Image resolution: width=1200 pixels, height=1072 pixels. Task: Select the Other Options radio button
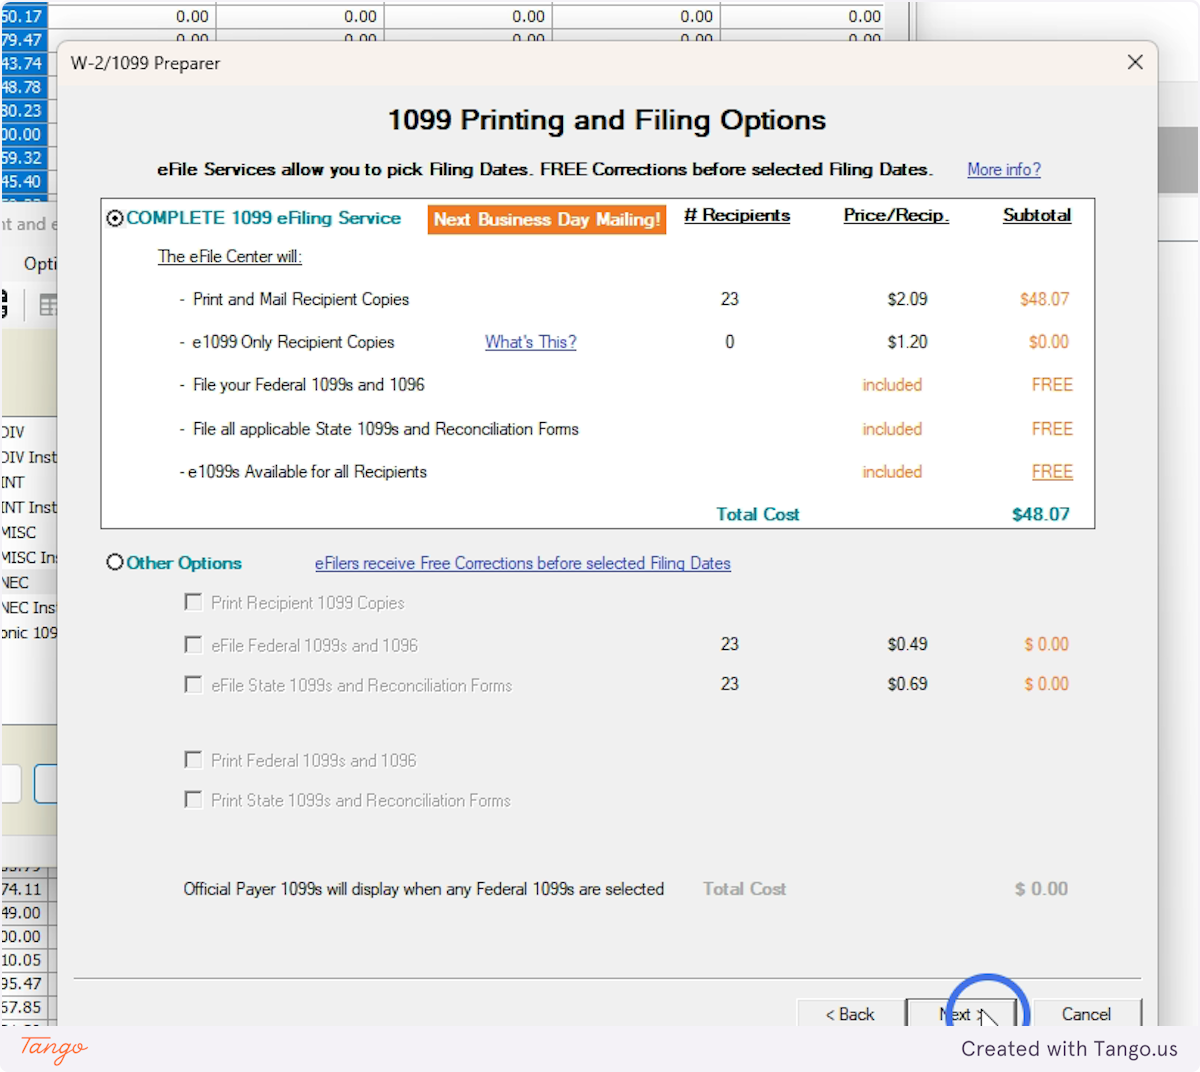pos(114,563)
